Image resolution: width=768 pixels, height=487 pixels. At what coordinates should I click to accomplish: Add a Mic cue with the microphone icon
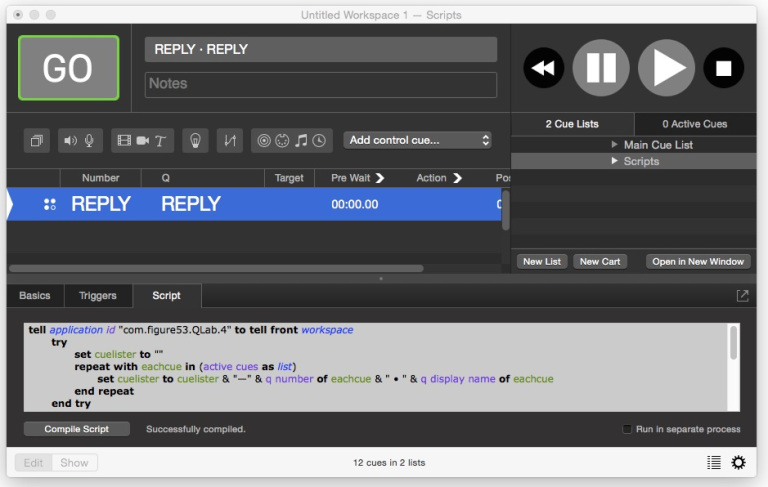click(x=89, y=141)
